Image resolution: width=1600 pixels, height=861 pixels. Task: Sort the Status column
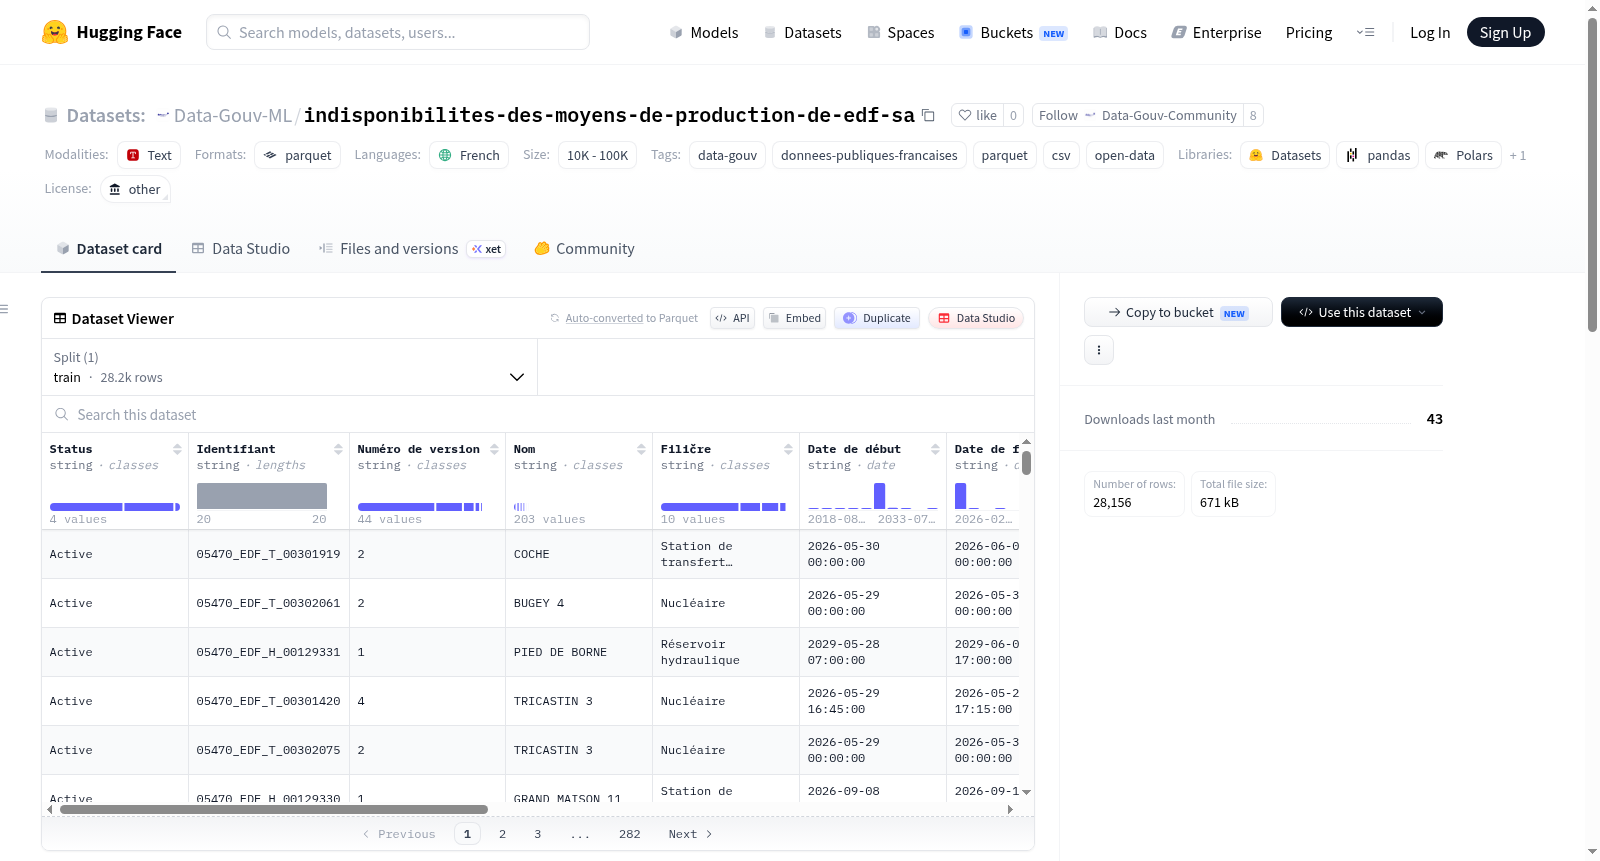tap(177, 449)
